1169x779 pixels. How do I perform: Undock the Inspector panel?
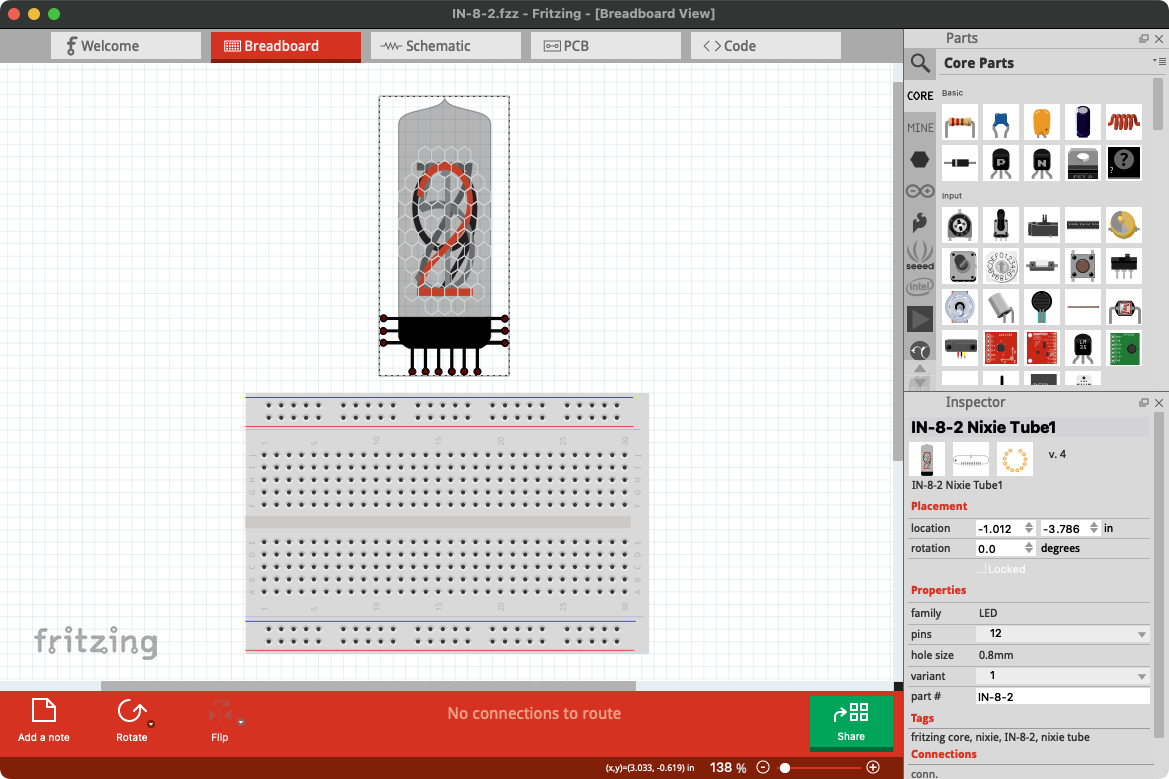tap(1144, 403)
